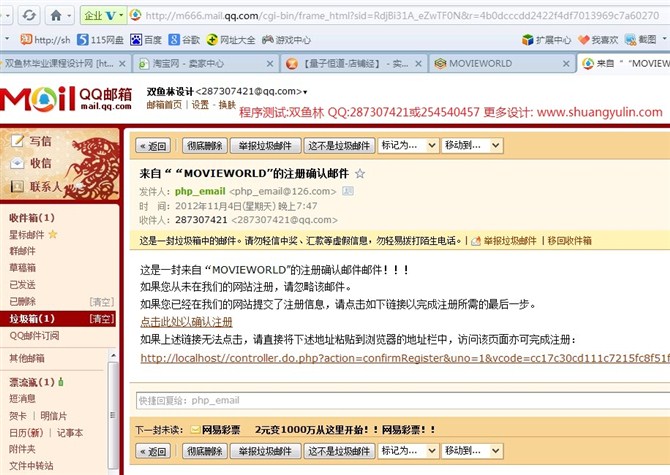This screenshot has height=475, width=670.
Task: Open the 网址大全 bookmark
Action: (231, 40)
